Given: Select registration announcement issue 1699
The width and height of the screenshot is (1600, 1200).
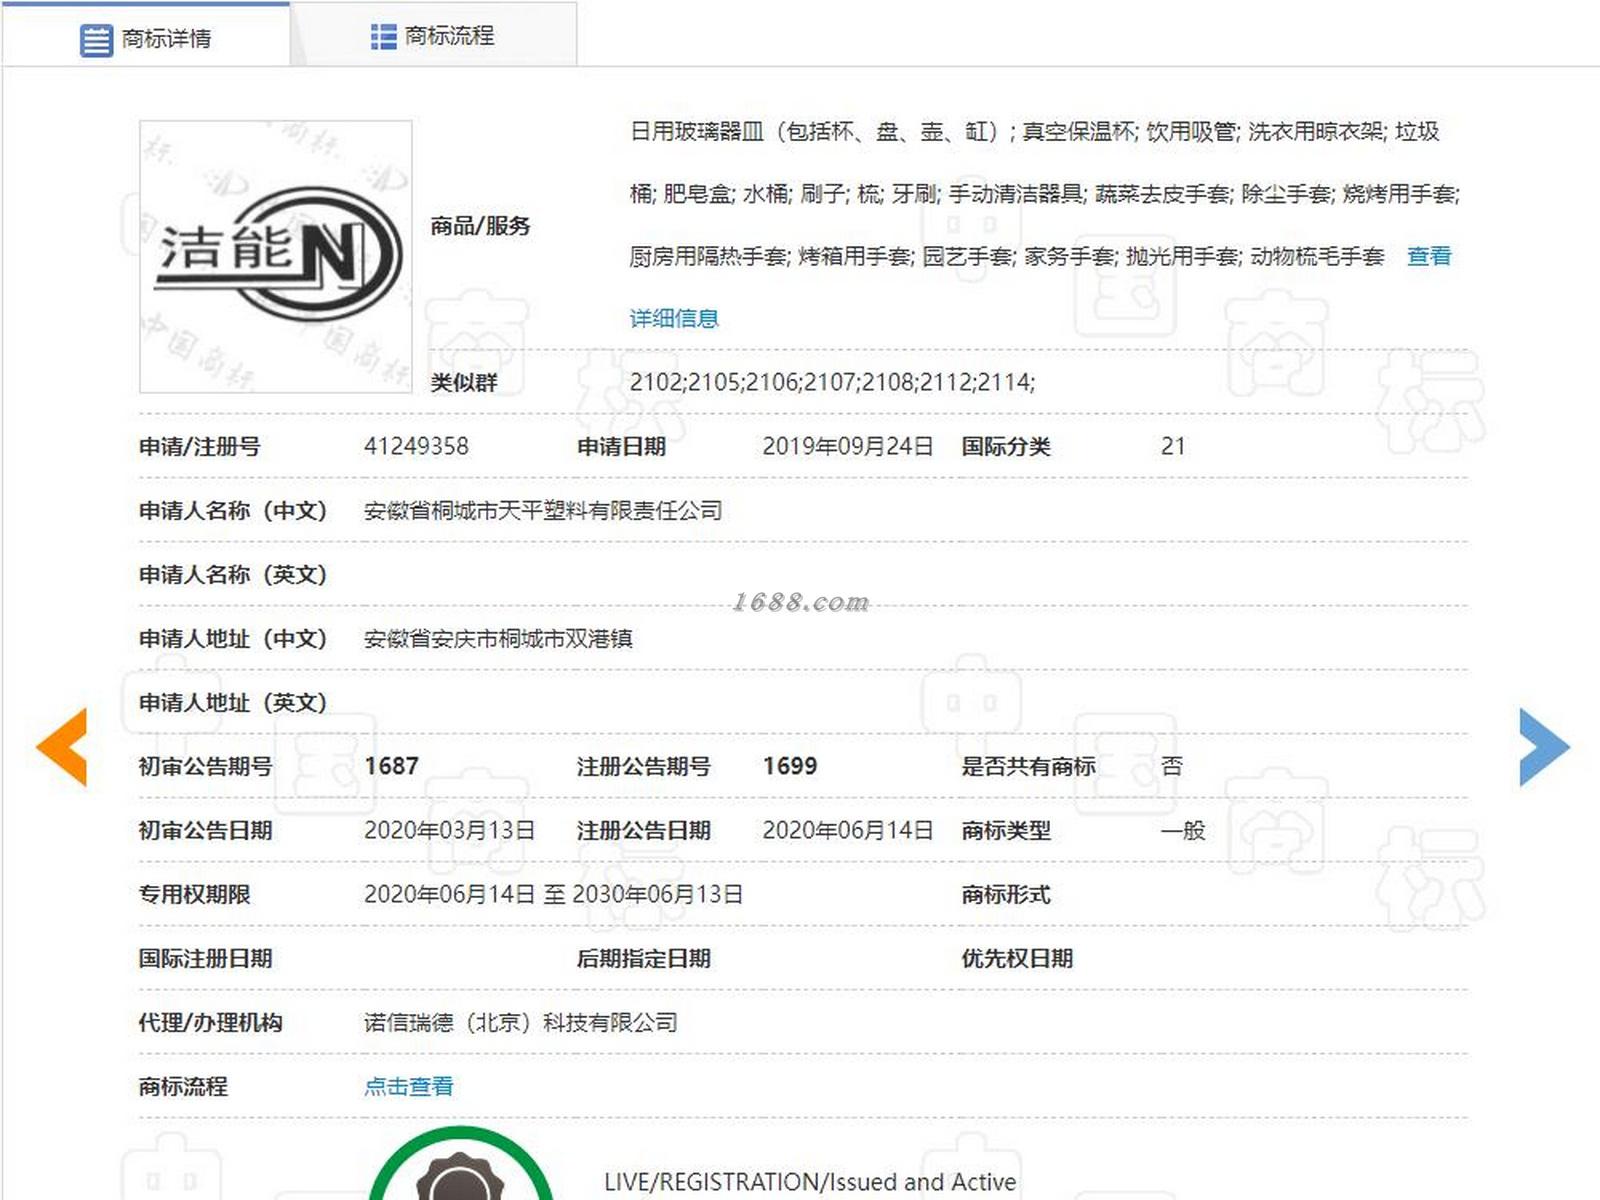Looking at the screenshot, I should pyautogui.click(x=790, y=766).
